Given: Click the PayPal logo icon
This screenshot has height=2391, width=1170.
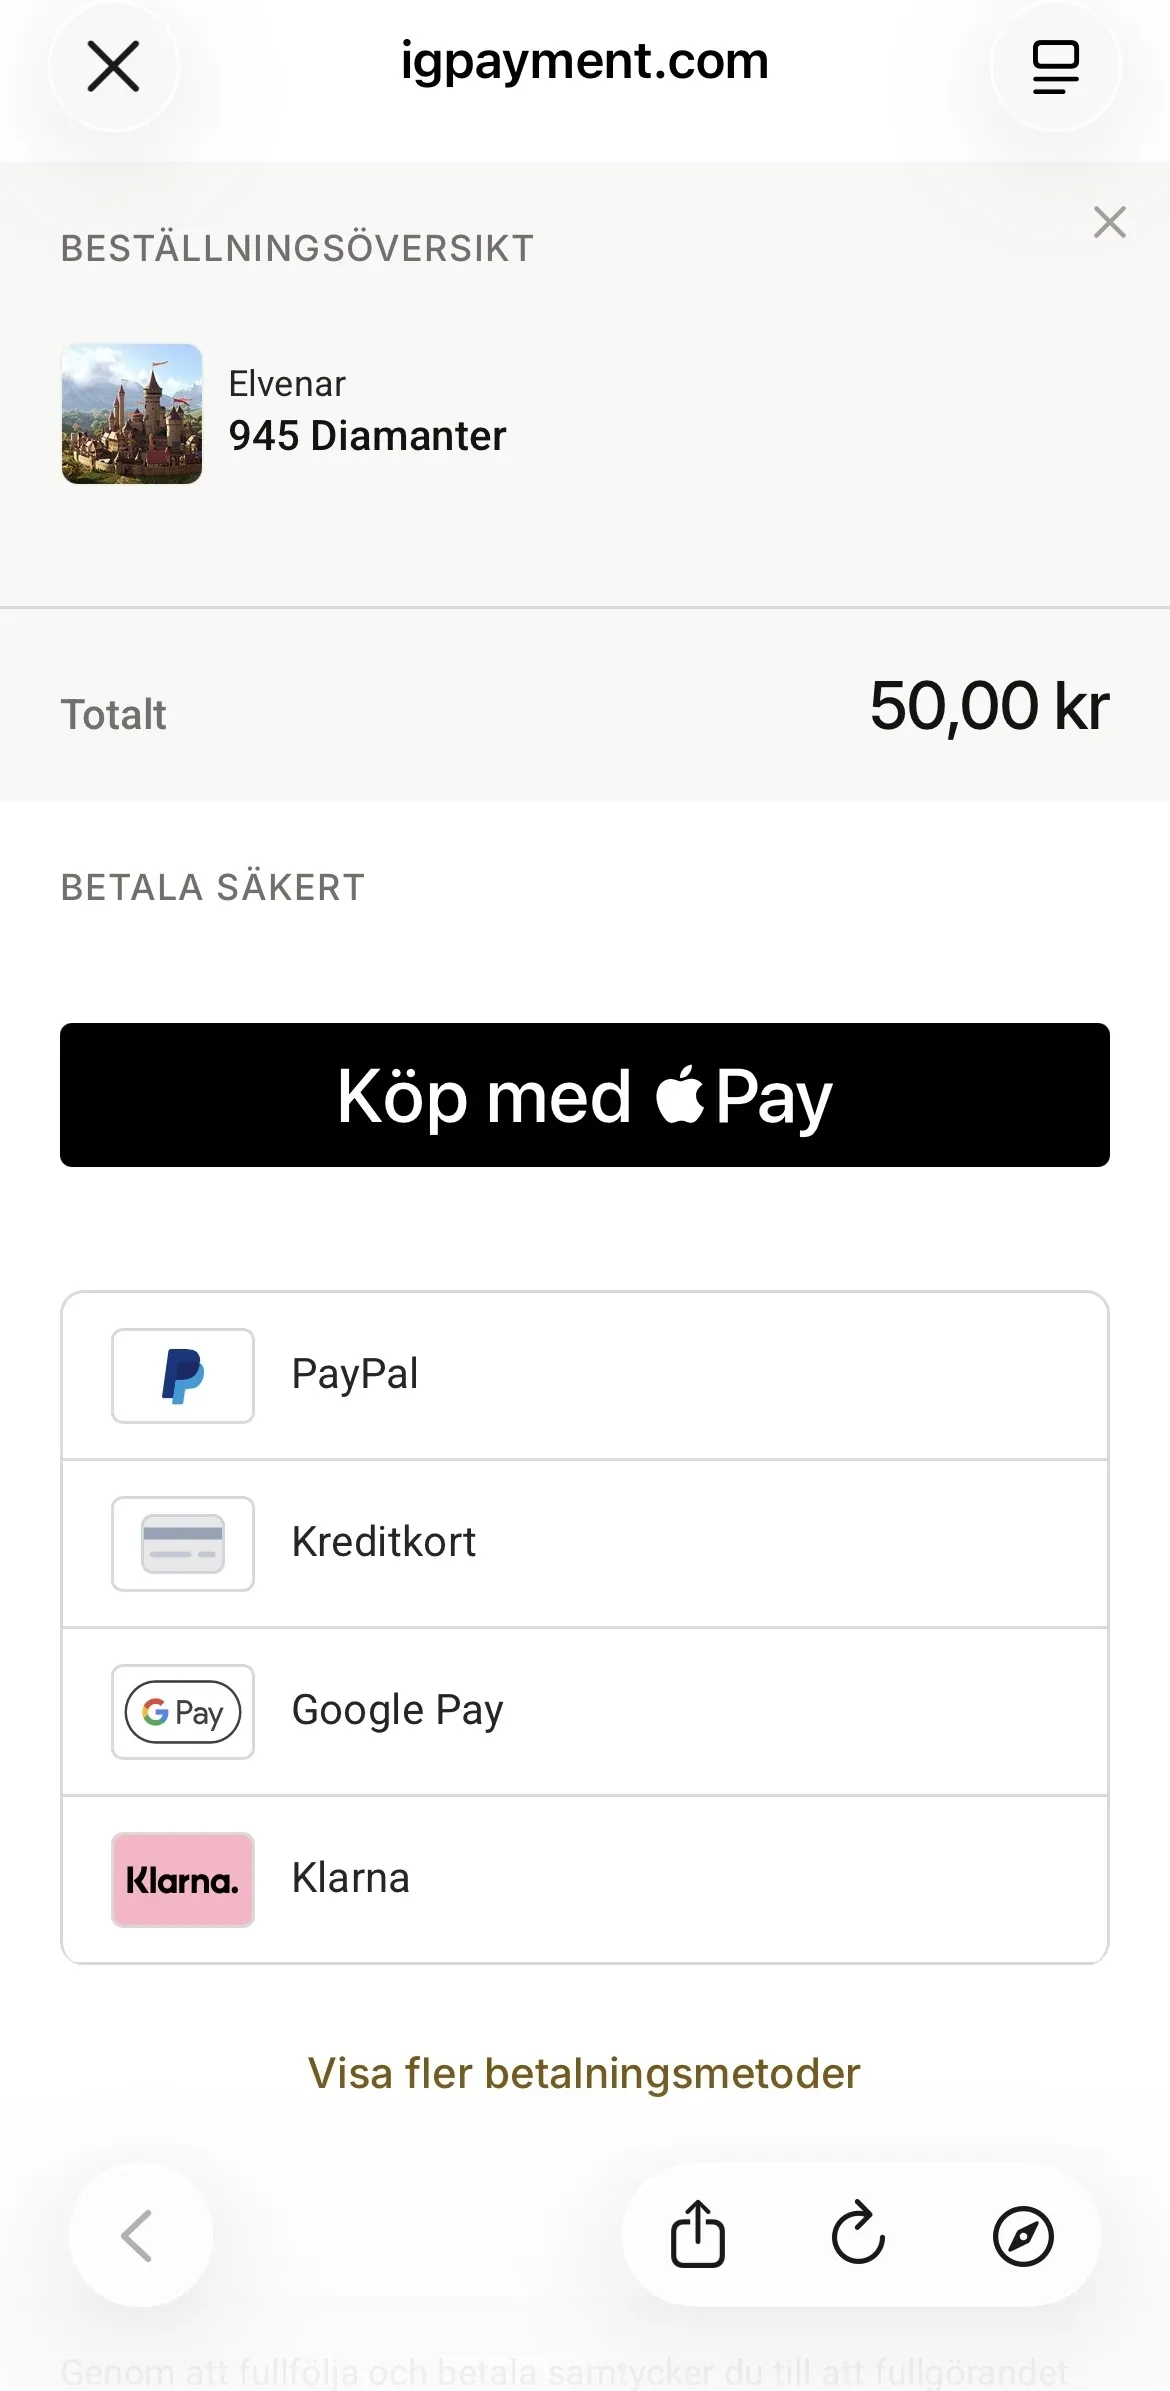Looking at the screenshot, I should pos(183,1376).
